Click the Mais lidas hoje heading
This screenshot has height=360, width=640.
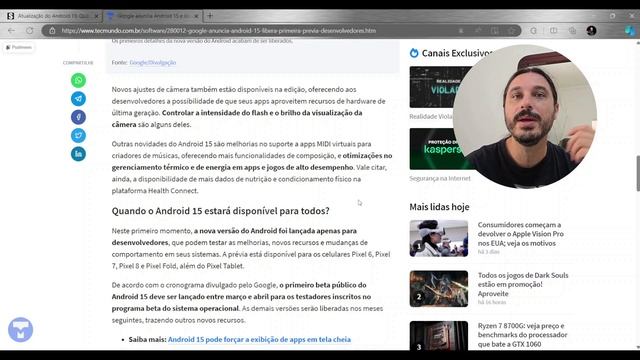click(x=439, y=207)
